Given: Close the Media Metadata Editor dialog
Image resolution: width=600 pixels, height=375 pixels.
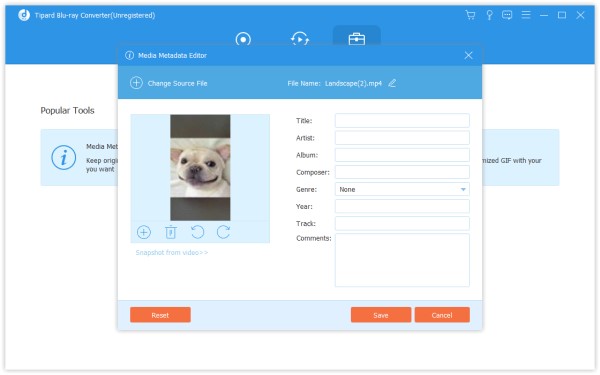Looking at the screenshot, I should (x=468, y=55).
